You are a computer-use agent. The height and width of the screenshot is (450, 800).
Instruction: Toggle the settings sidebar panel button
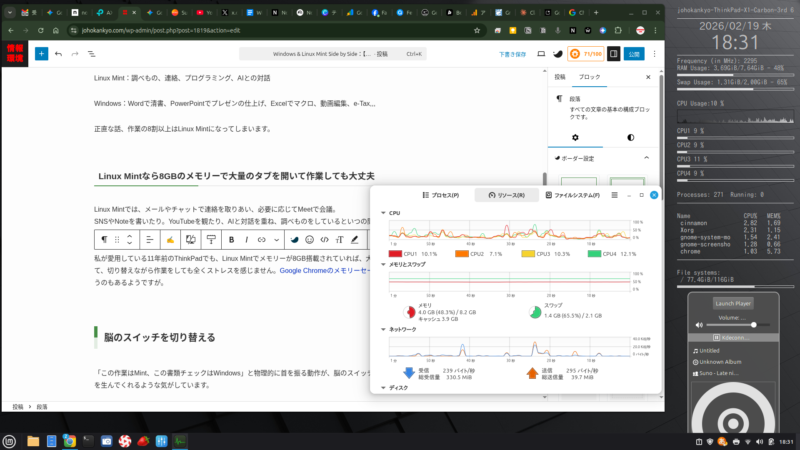(x=614, y=54)
